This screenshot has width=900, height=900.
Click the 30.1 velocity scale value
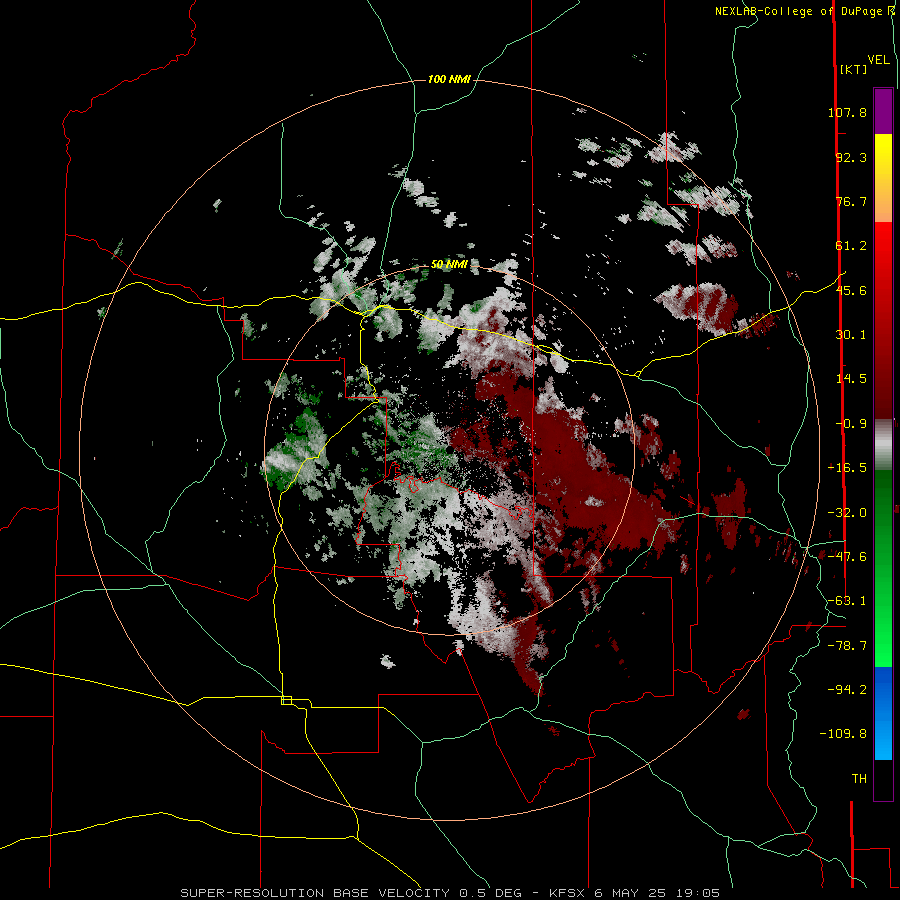[x=851, y=335]
